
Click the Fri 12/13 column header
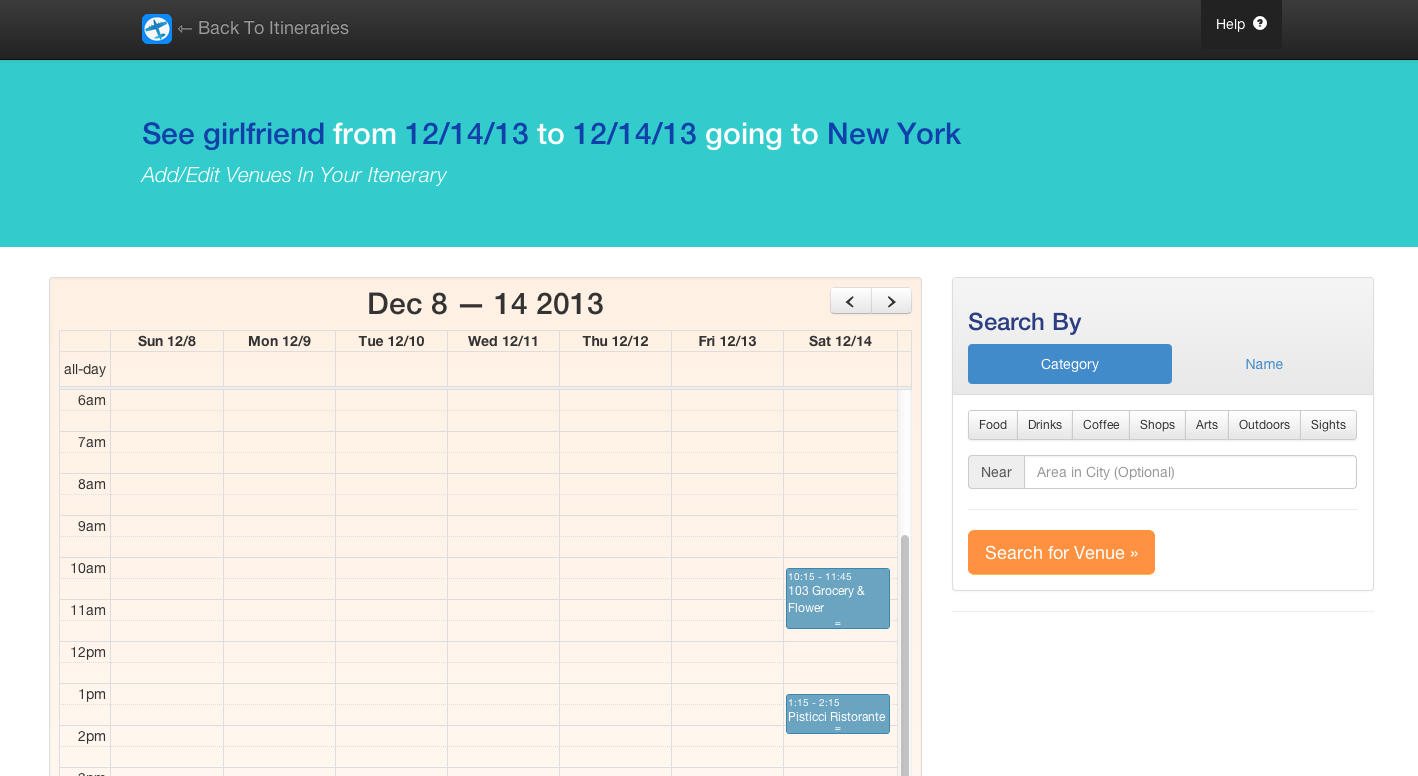(727, 341)
